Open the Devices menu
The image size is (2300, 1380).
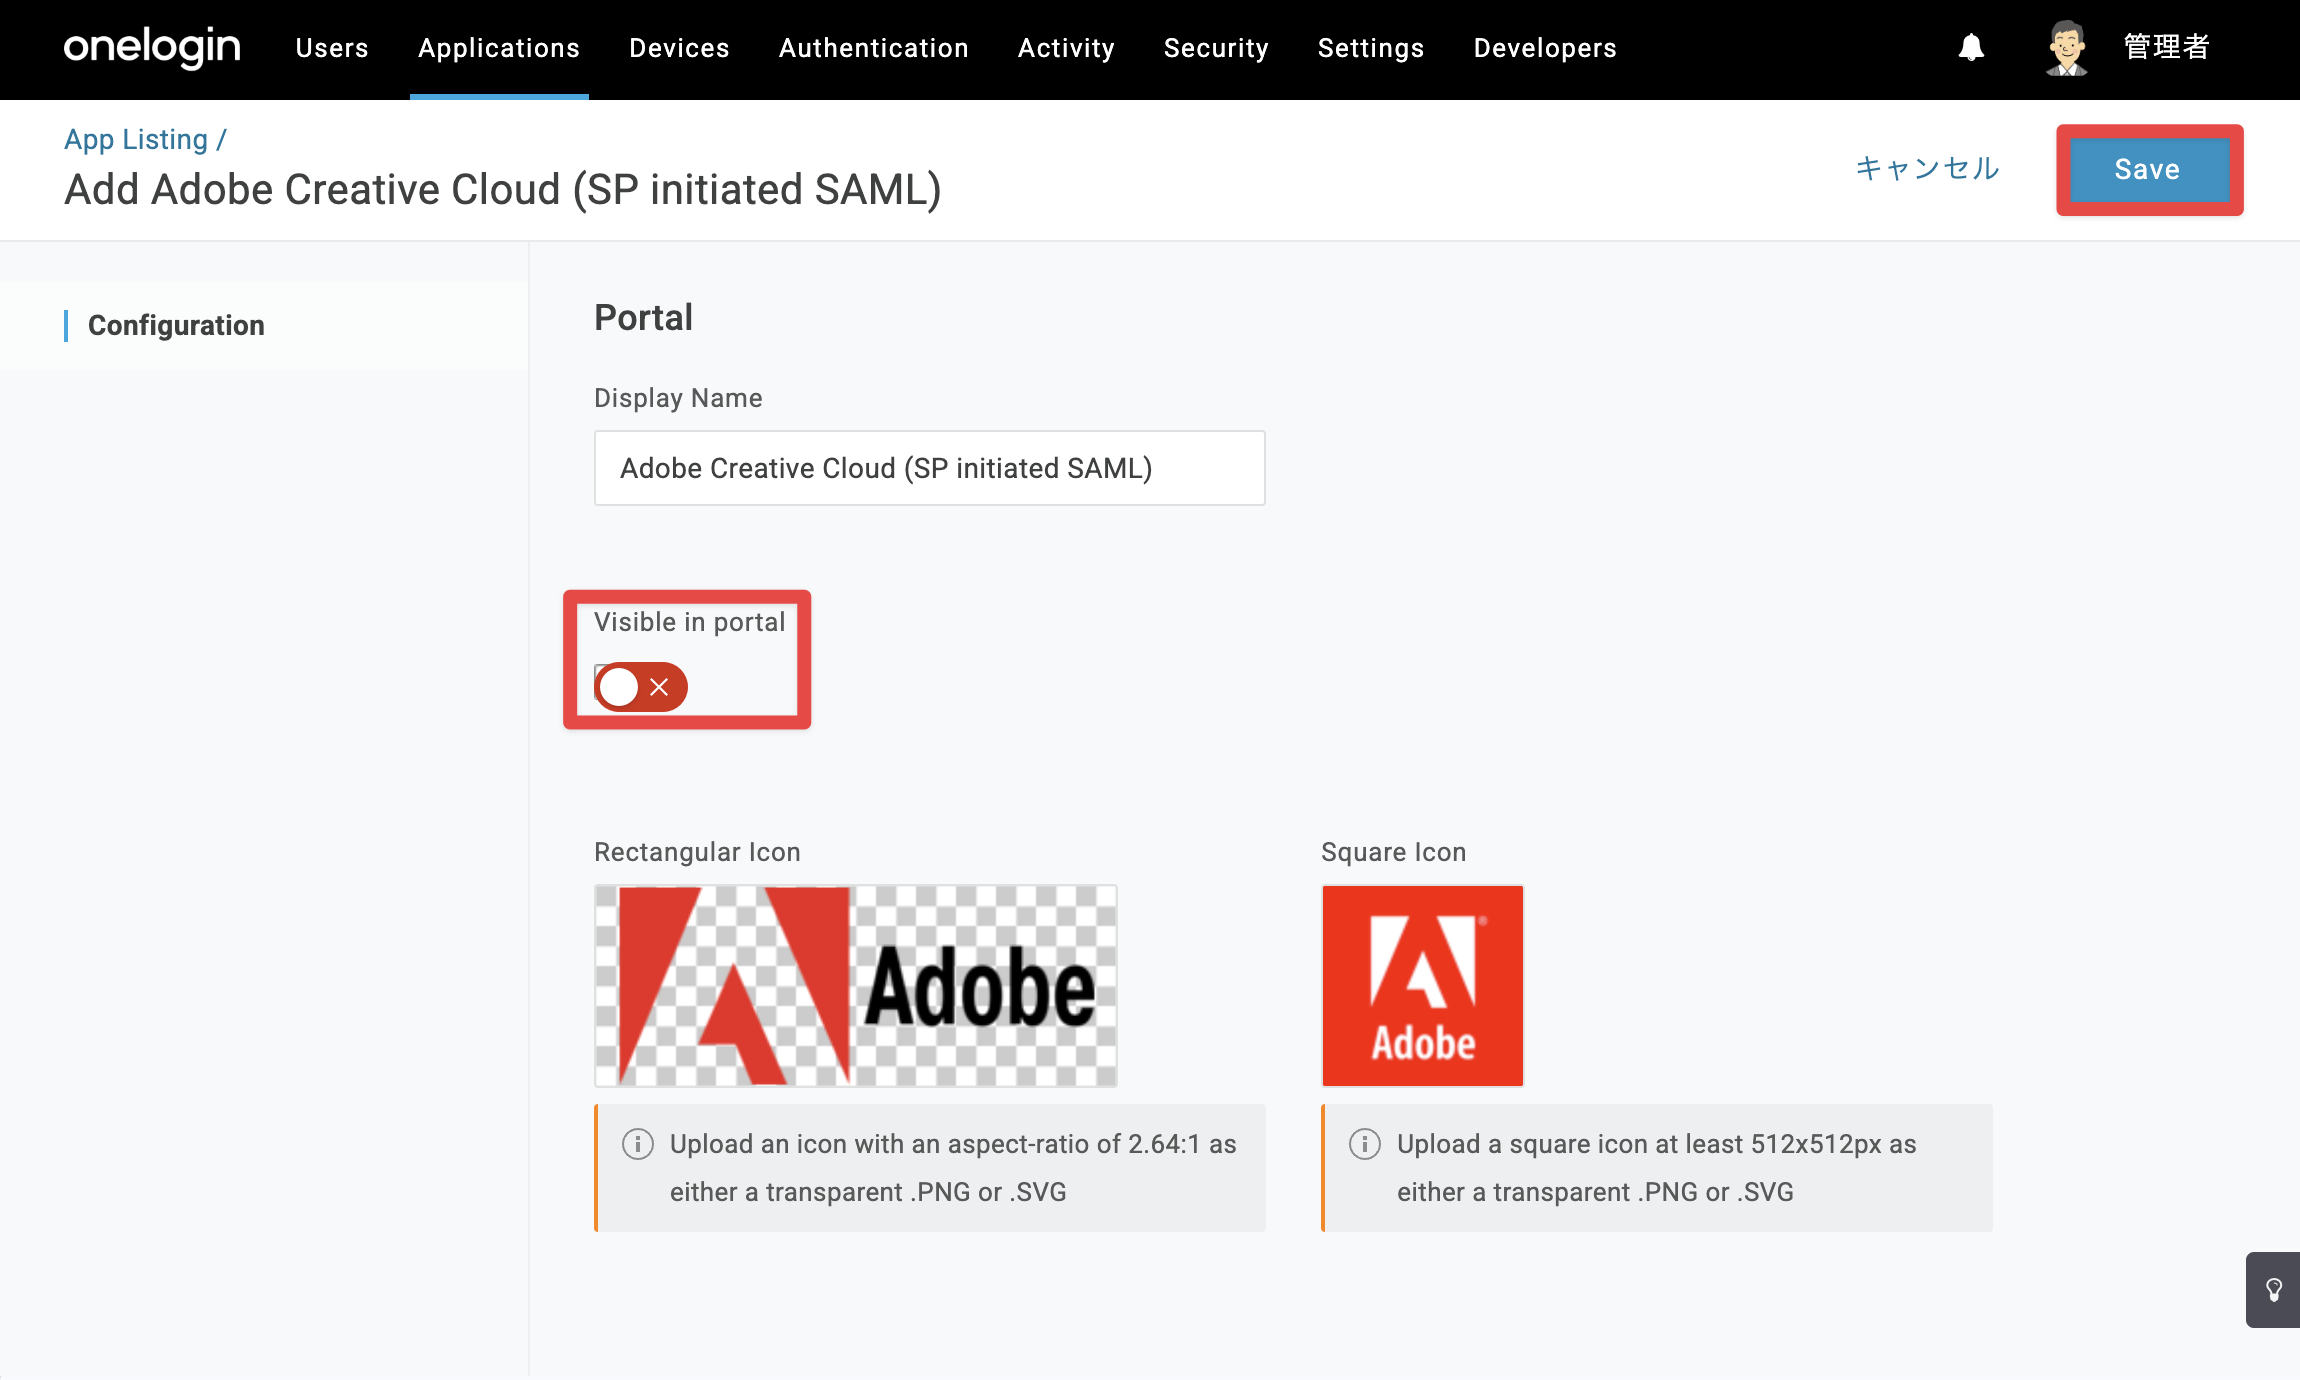tap(679, 48)
